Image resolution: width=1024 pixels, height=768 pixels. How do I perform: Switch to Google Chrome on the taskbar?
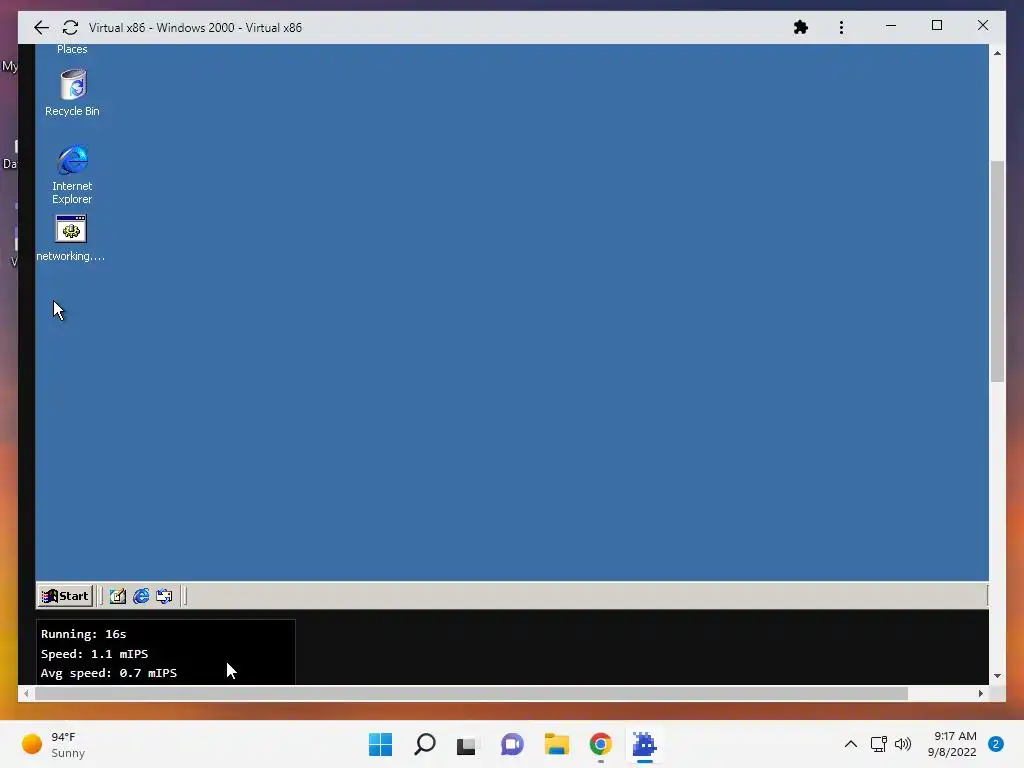600,744
